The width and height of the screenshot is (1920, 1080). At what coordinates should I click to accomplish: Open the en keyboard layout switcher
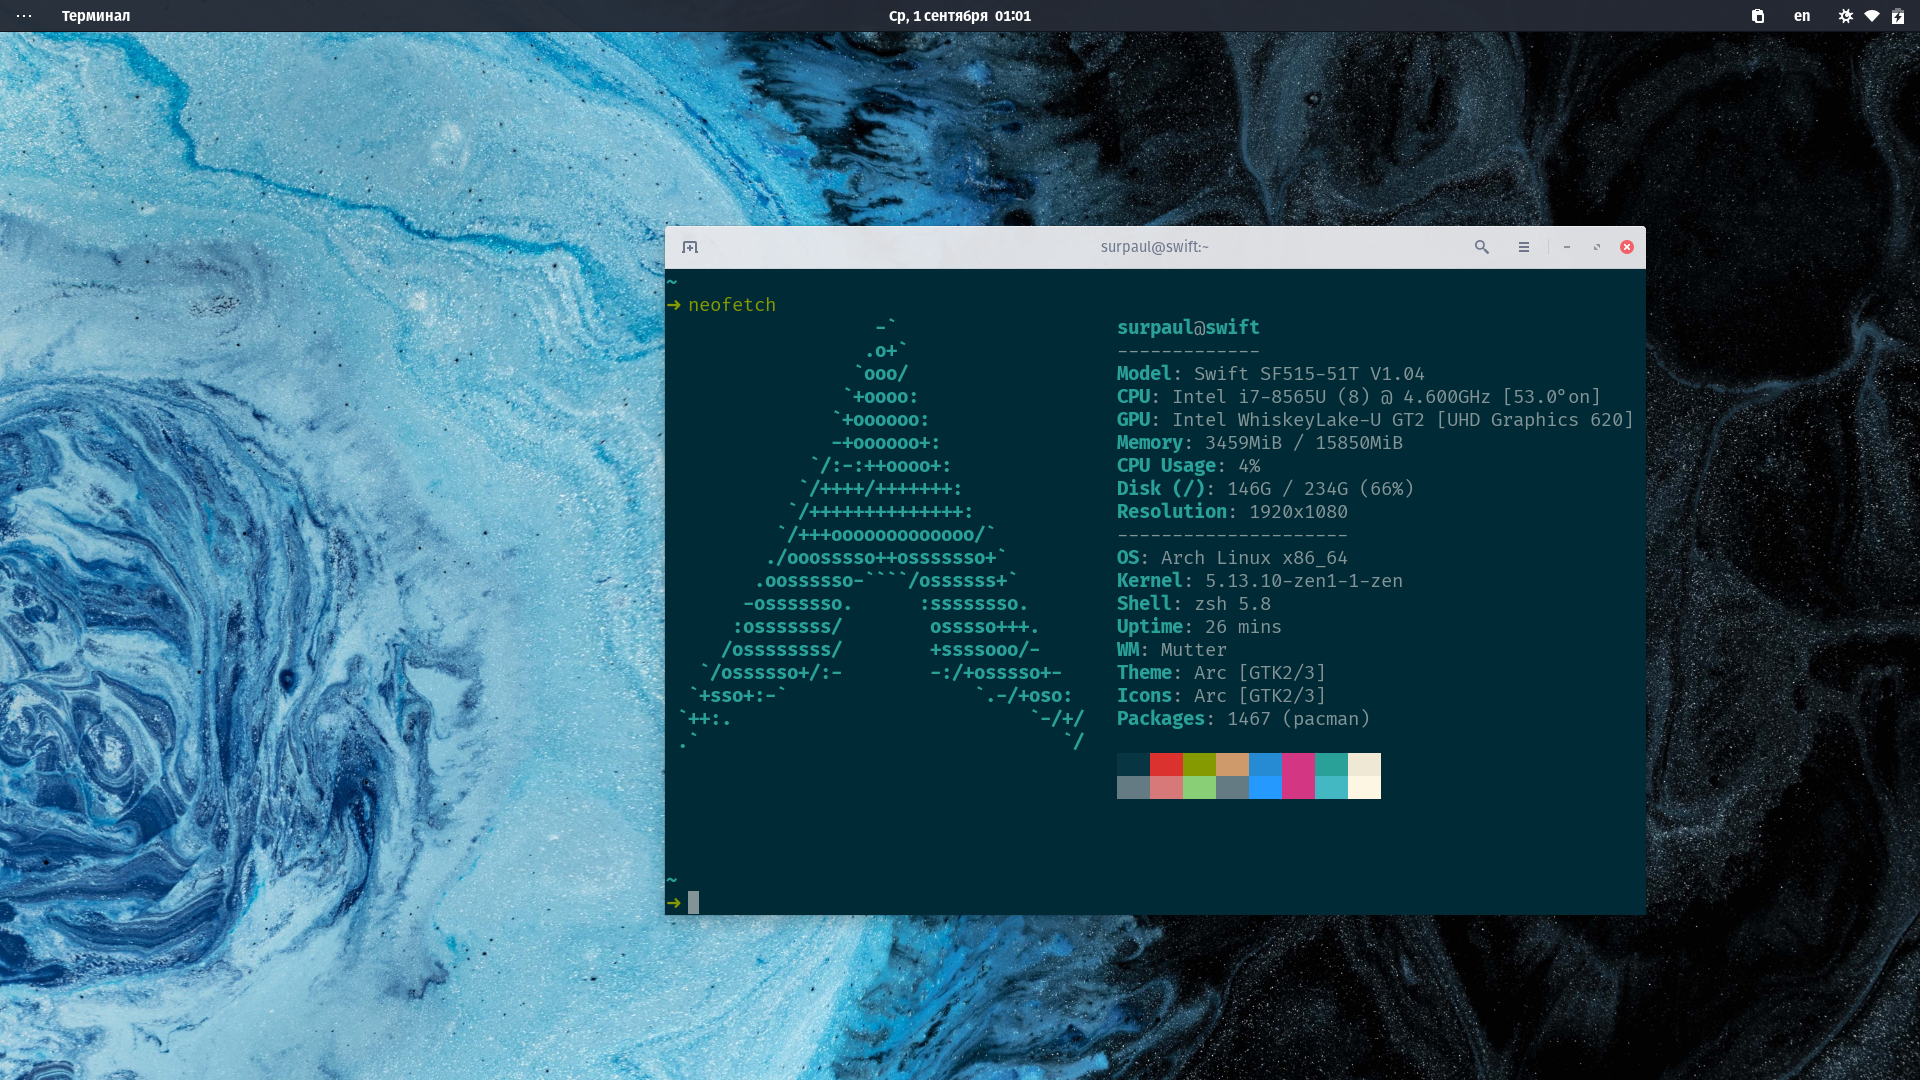[x=1802, y=16]
